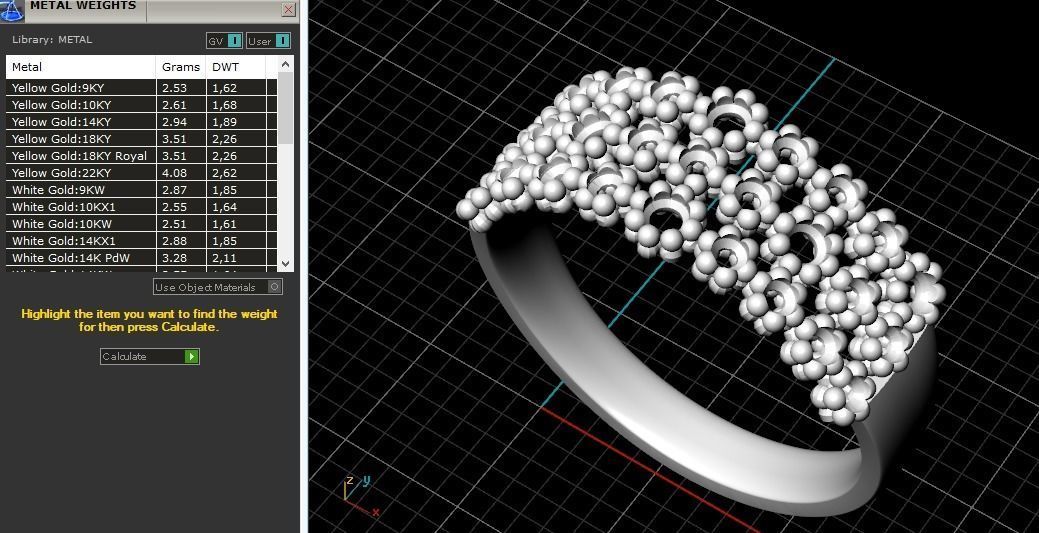The image size is (1039, 533).
Task: Select White Gold:10KW row
Action: coord(141,224)
